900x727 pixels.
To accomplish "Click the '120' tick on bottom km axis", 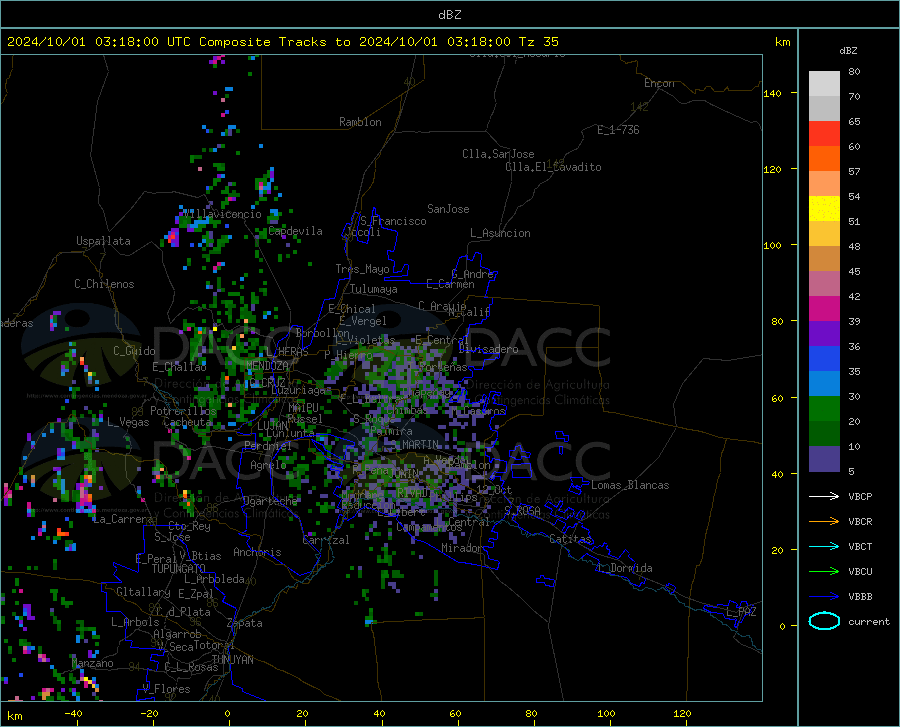I will pos(682,713).
